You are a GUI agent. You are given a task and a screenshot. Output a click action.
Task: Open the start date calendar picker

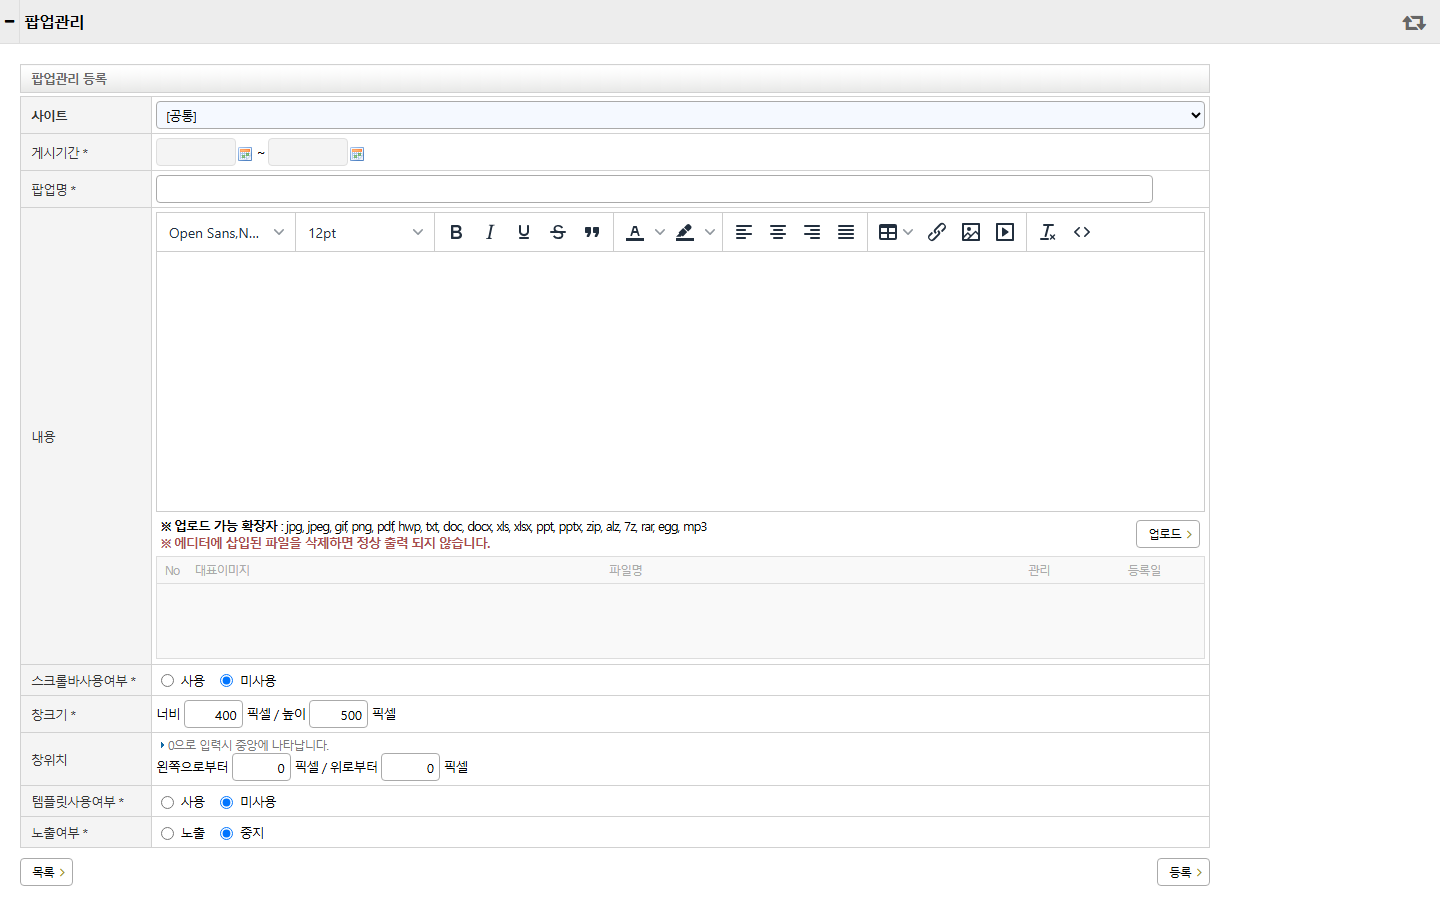pyautogui.click(x=245, y=154)
